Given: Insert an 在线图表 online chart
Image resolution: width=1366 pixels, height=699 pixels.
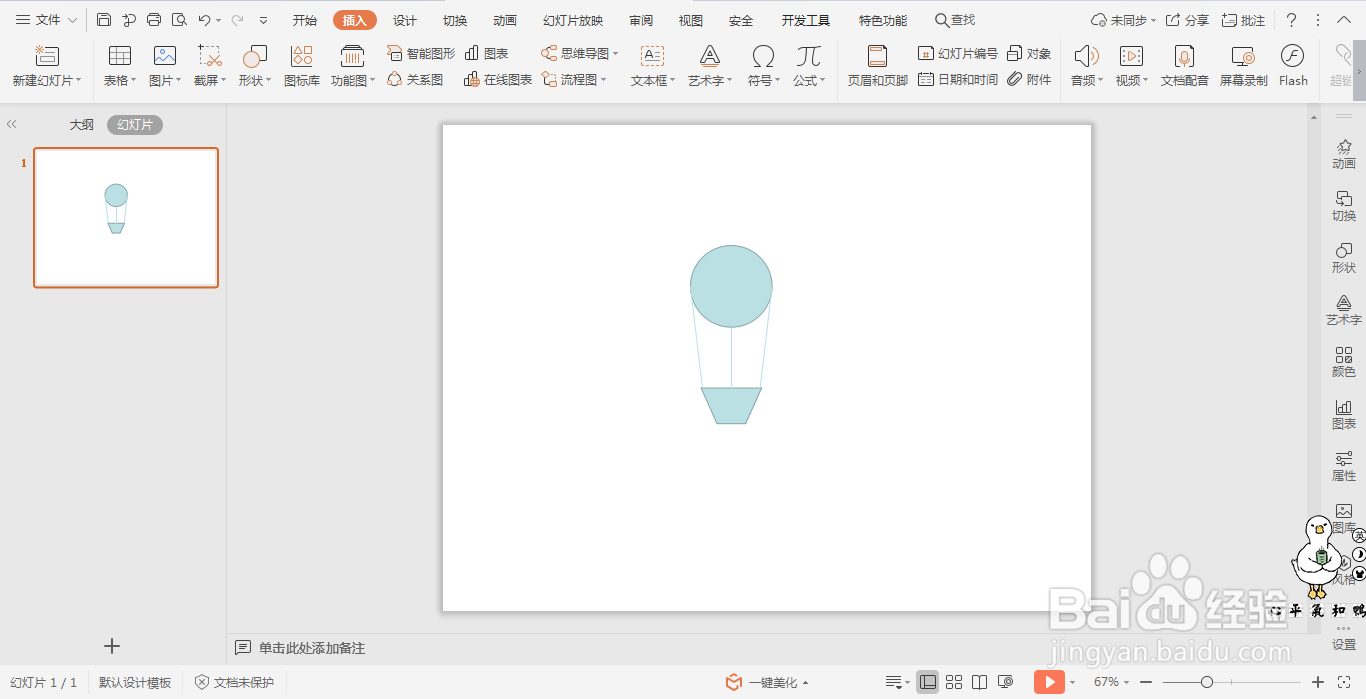Looking at the screenshot, I should pyautogui.click(x=498, y=79).
